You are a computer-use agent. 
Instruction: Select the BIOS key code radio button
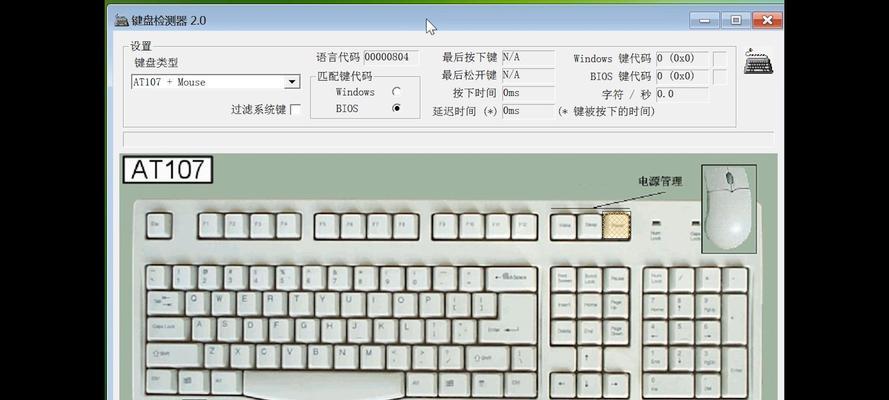coord(397,108)
